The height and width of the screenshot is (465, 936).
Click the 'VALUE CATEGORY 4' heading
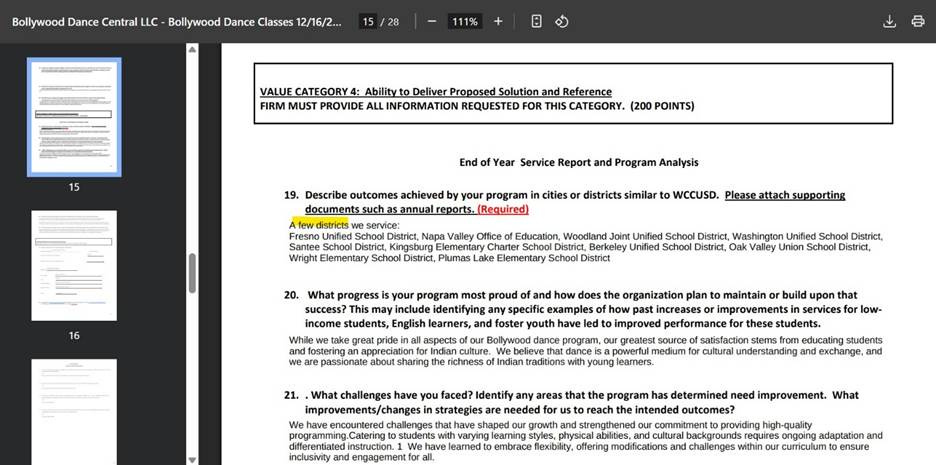click(x=436, y=91)
